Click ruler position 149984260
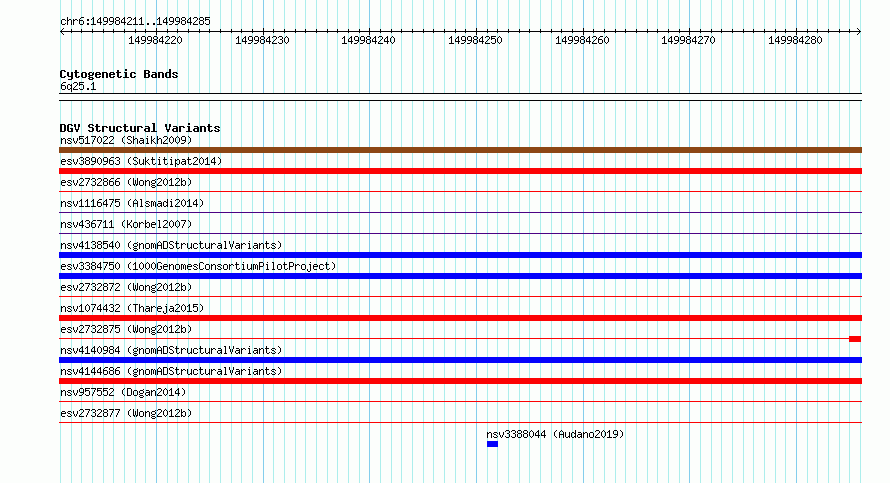Viewport: 890px width, 483px height. (x=582, y=40)
